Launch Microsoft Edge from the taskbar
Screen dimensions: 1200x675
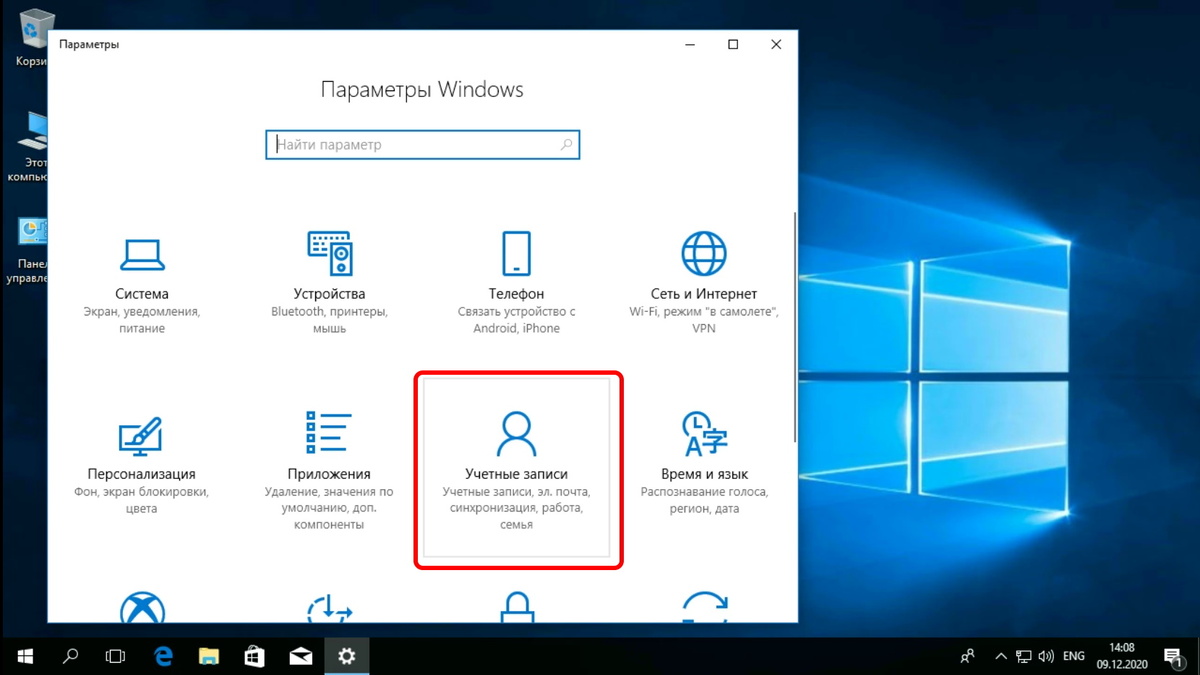163,656
